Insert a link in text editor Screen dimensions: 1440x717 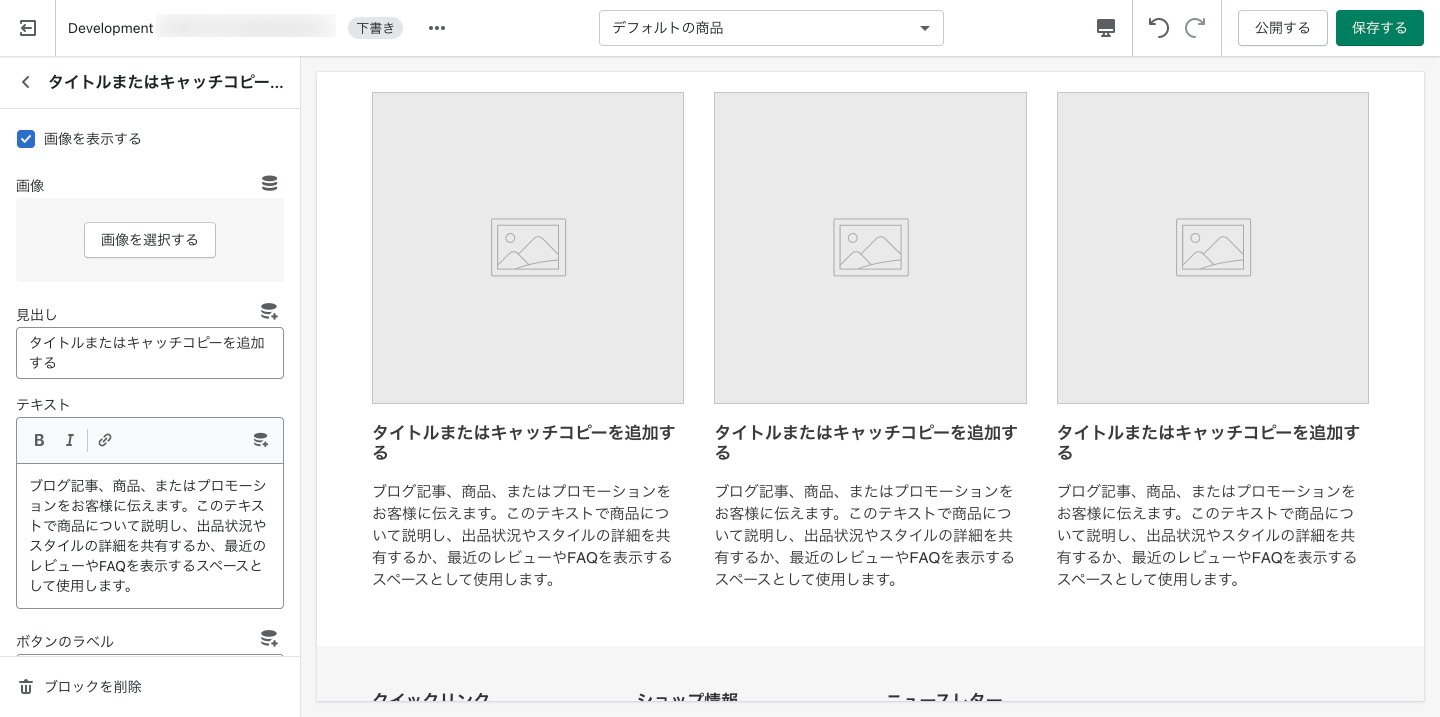105,440
